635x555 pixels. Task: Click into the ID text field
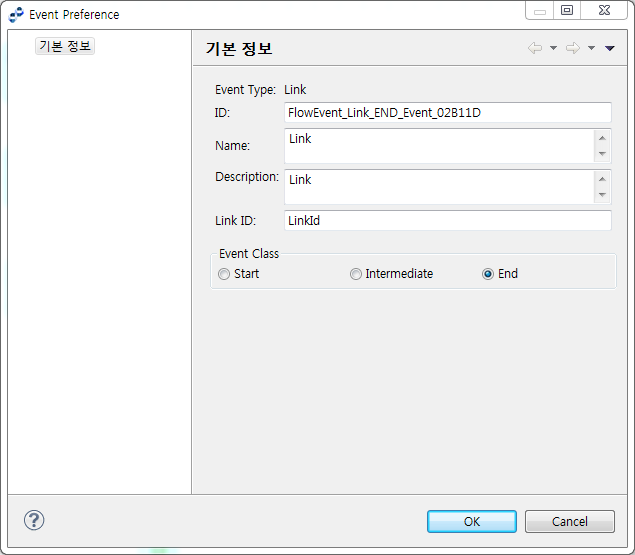447,113
